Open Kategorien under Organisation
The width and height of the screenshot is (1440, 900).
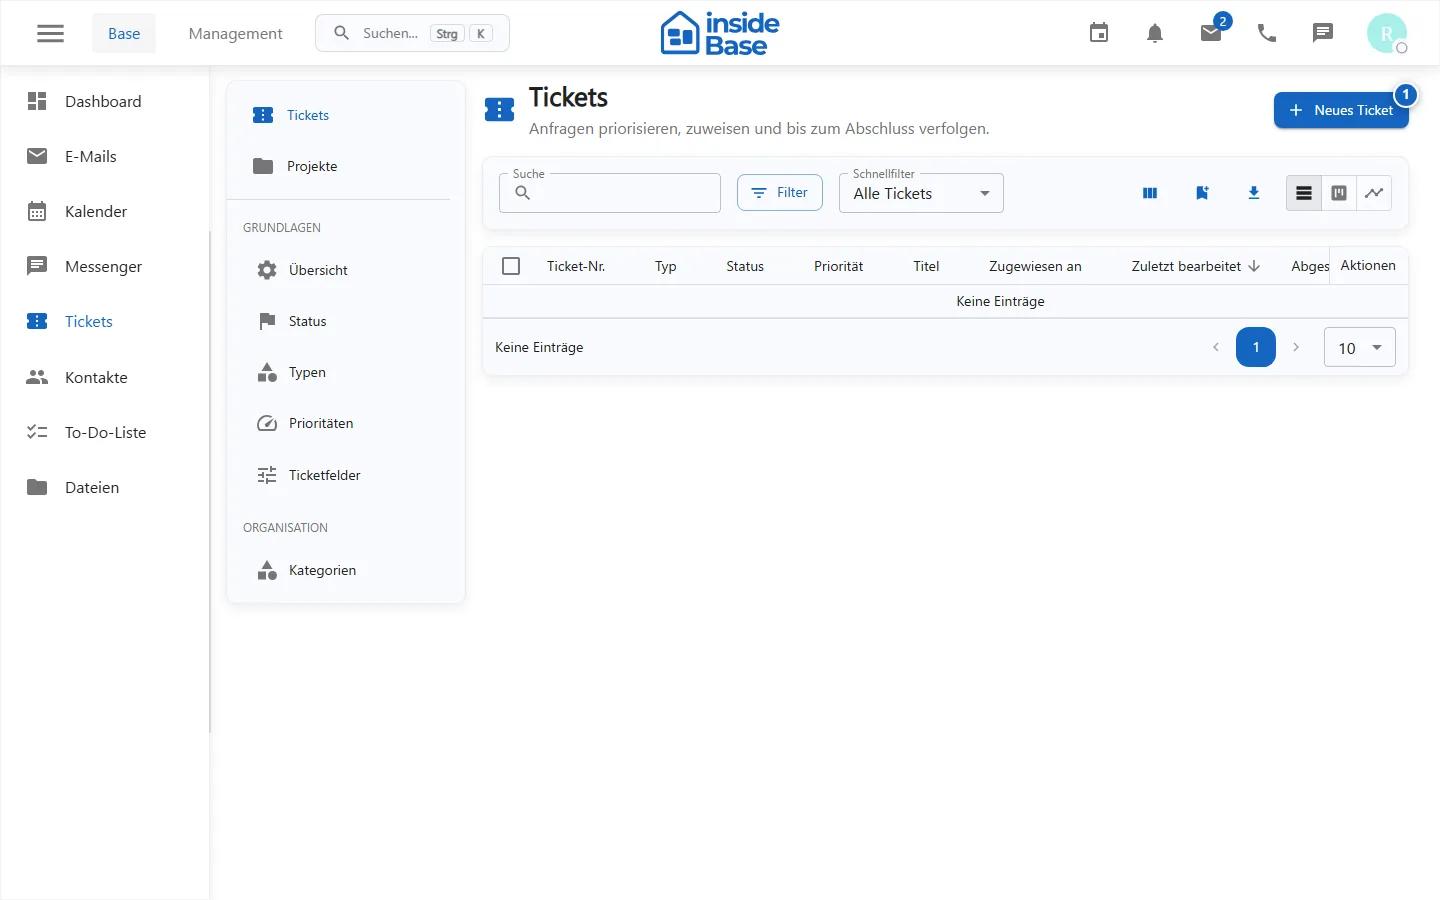tap(346, 570)
